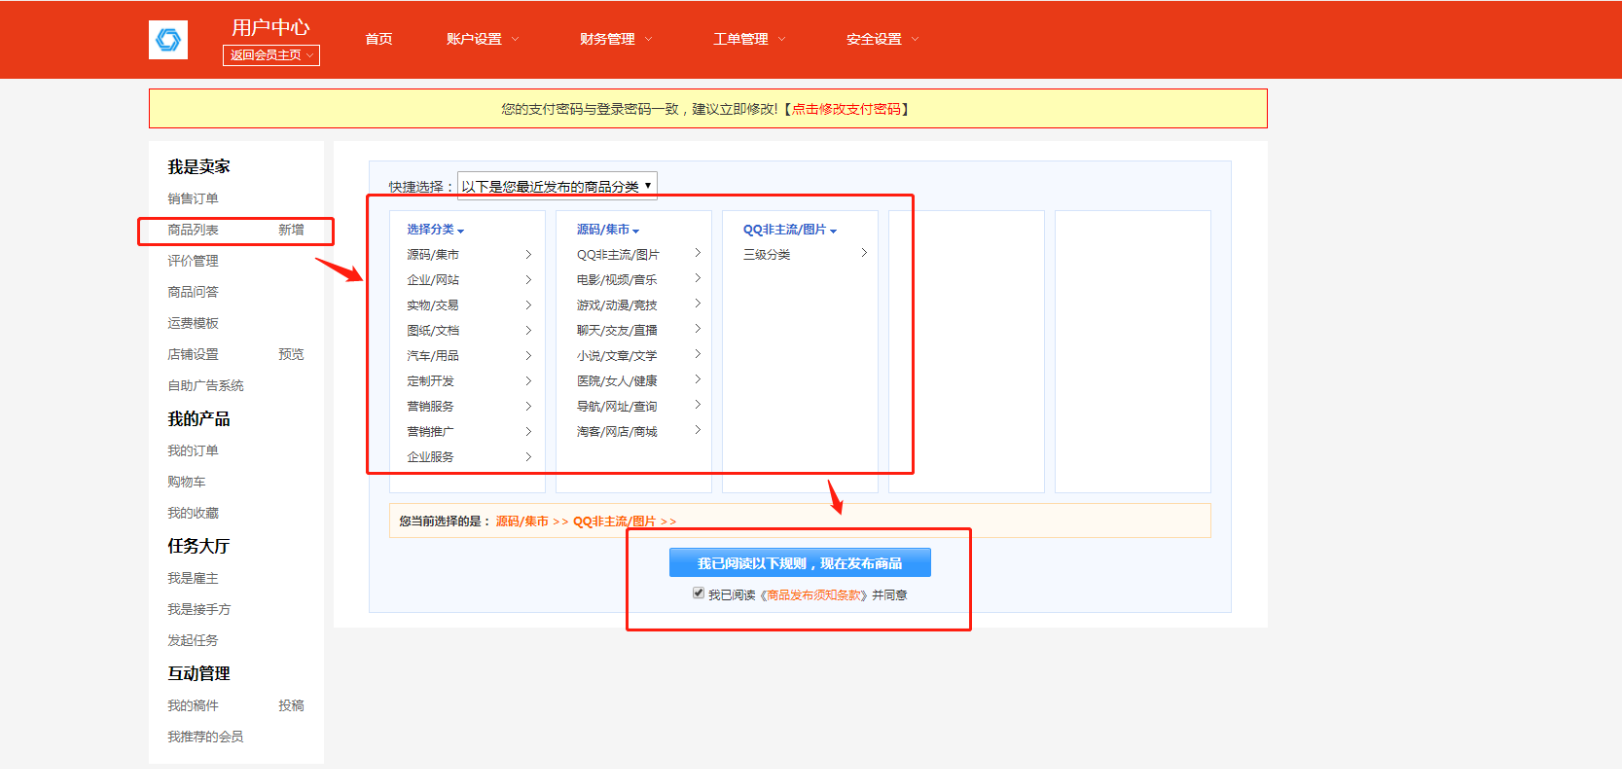This screenshot has height=769, width=1622.
Task: Click chevron next to 定制开发 category
Action: pos(528,381)
